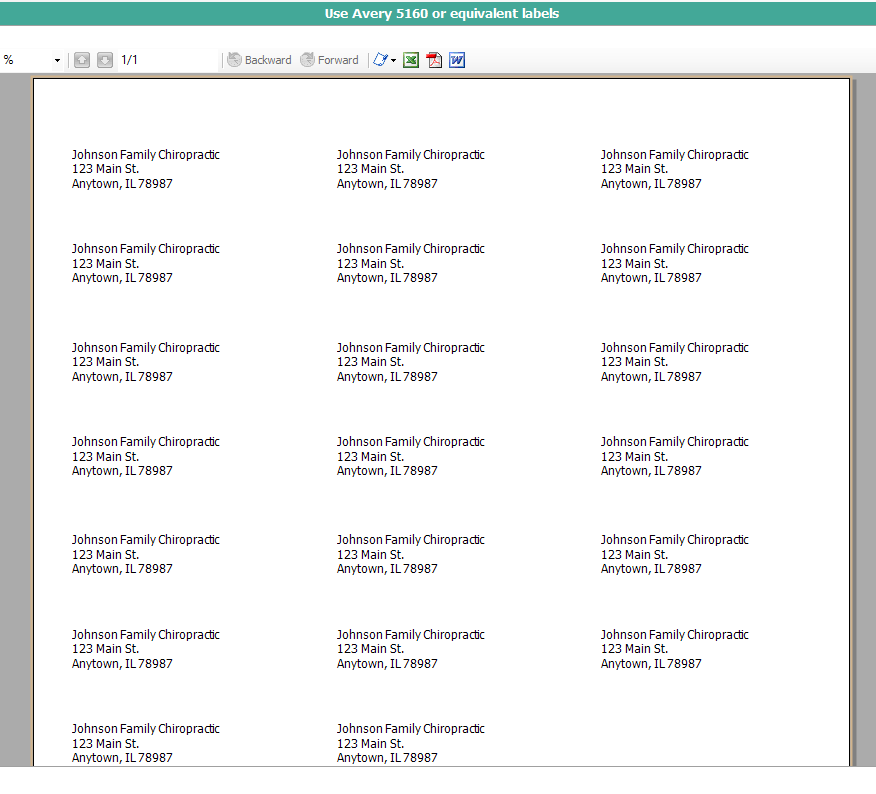Go to the next page arrow

coord(105,60)
